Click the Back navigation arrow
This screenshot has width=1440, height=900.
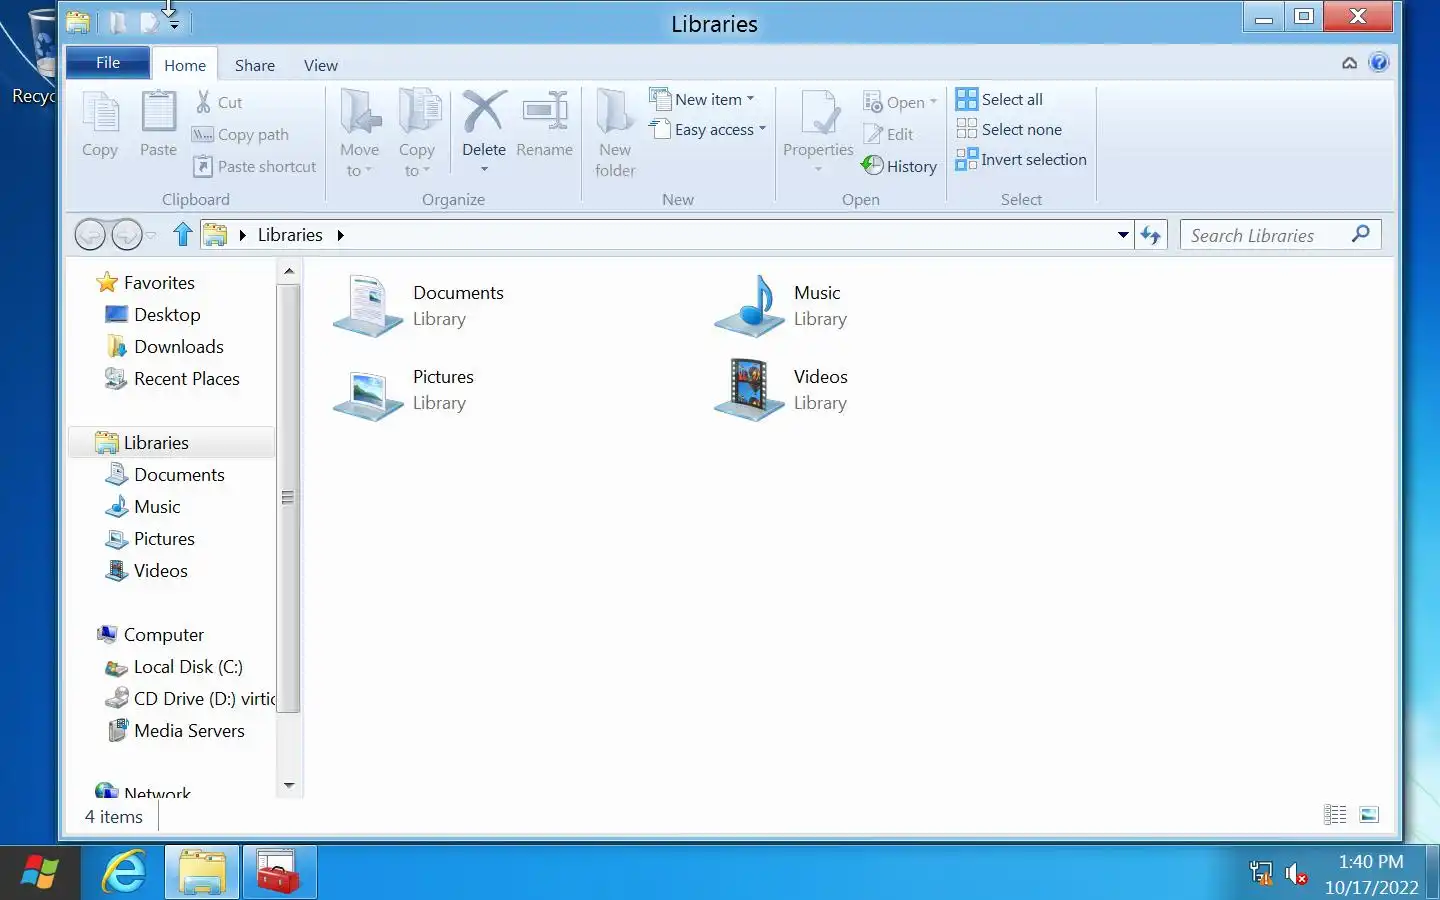coord(90,235)
